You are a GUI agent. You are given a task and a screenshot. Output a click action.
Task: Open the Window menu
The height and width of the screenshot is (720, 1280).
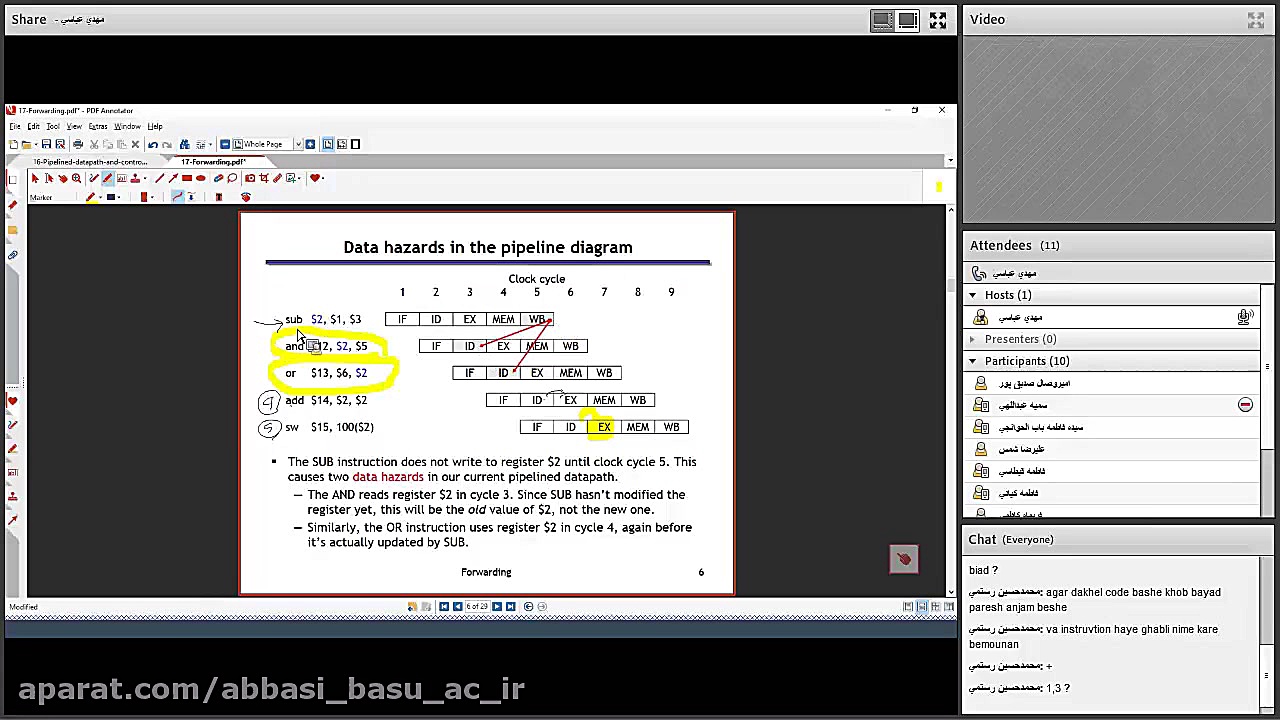pyautogui.click(x=127, y=127)
